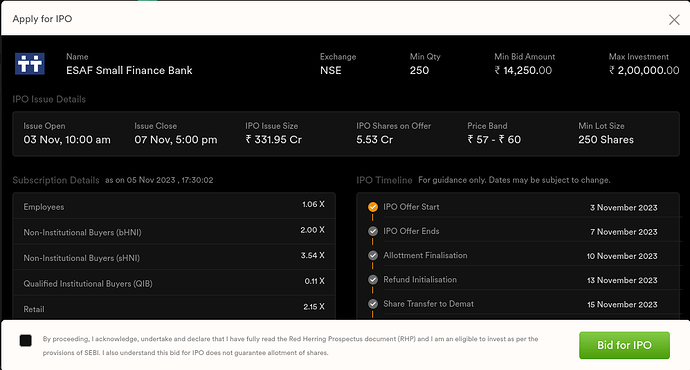Click the Allotment Finalisation label
The width and height of the screenshot is (690, 370).
pyautogui.click(x=425, y=255)
